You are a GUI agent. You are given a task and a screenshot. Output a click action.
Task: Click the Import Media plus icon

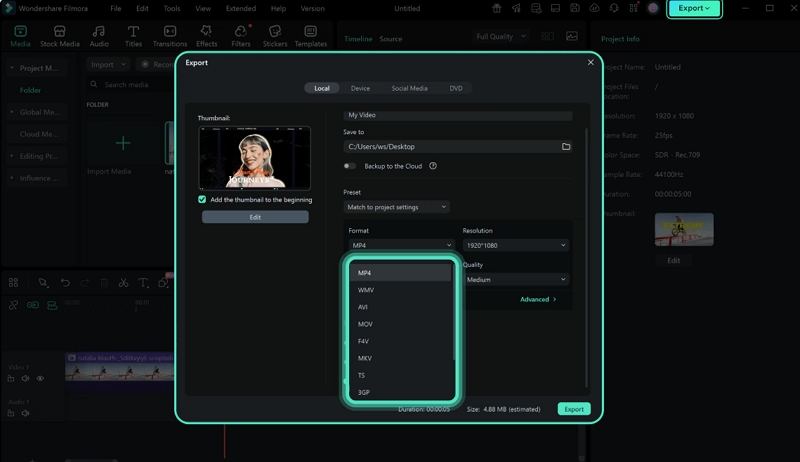click(x=122, y=143)
